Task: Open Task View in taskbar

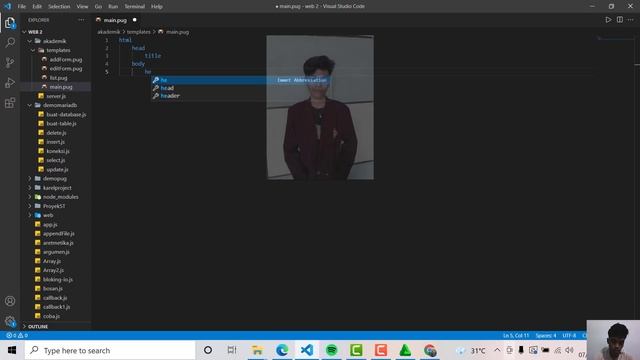Action: click(232, 350)
